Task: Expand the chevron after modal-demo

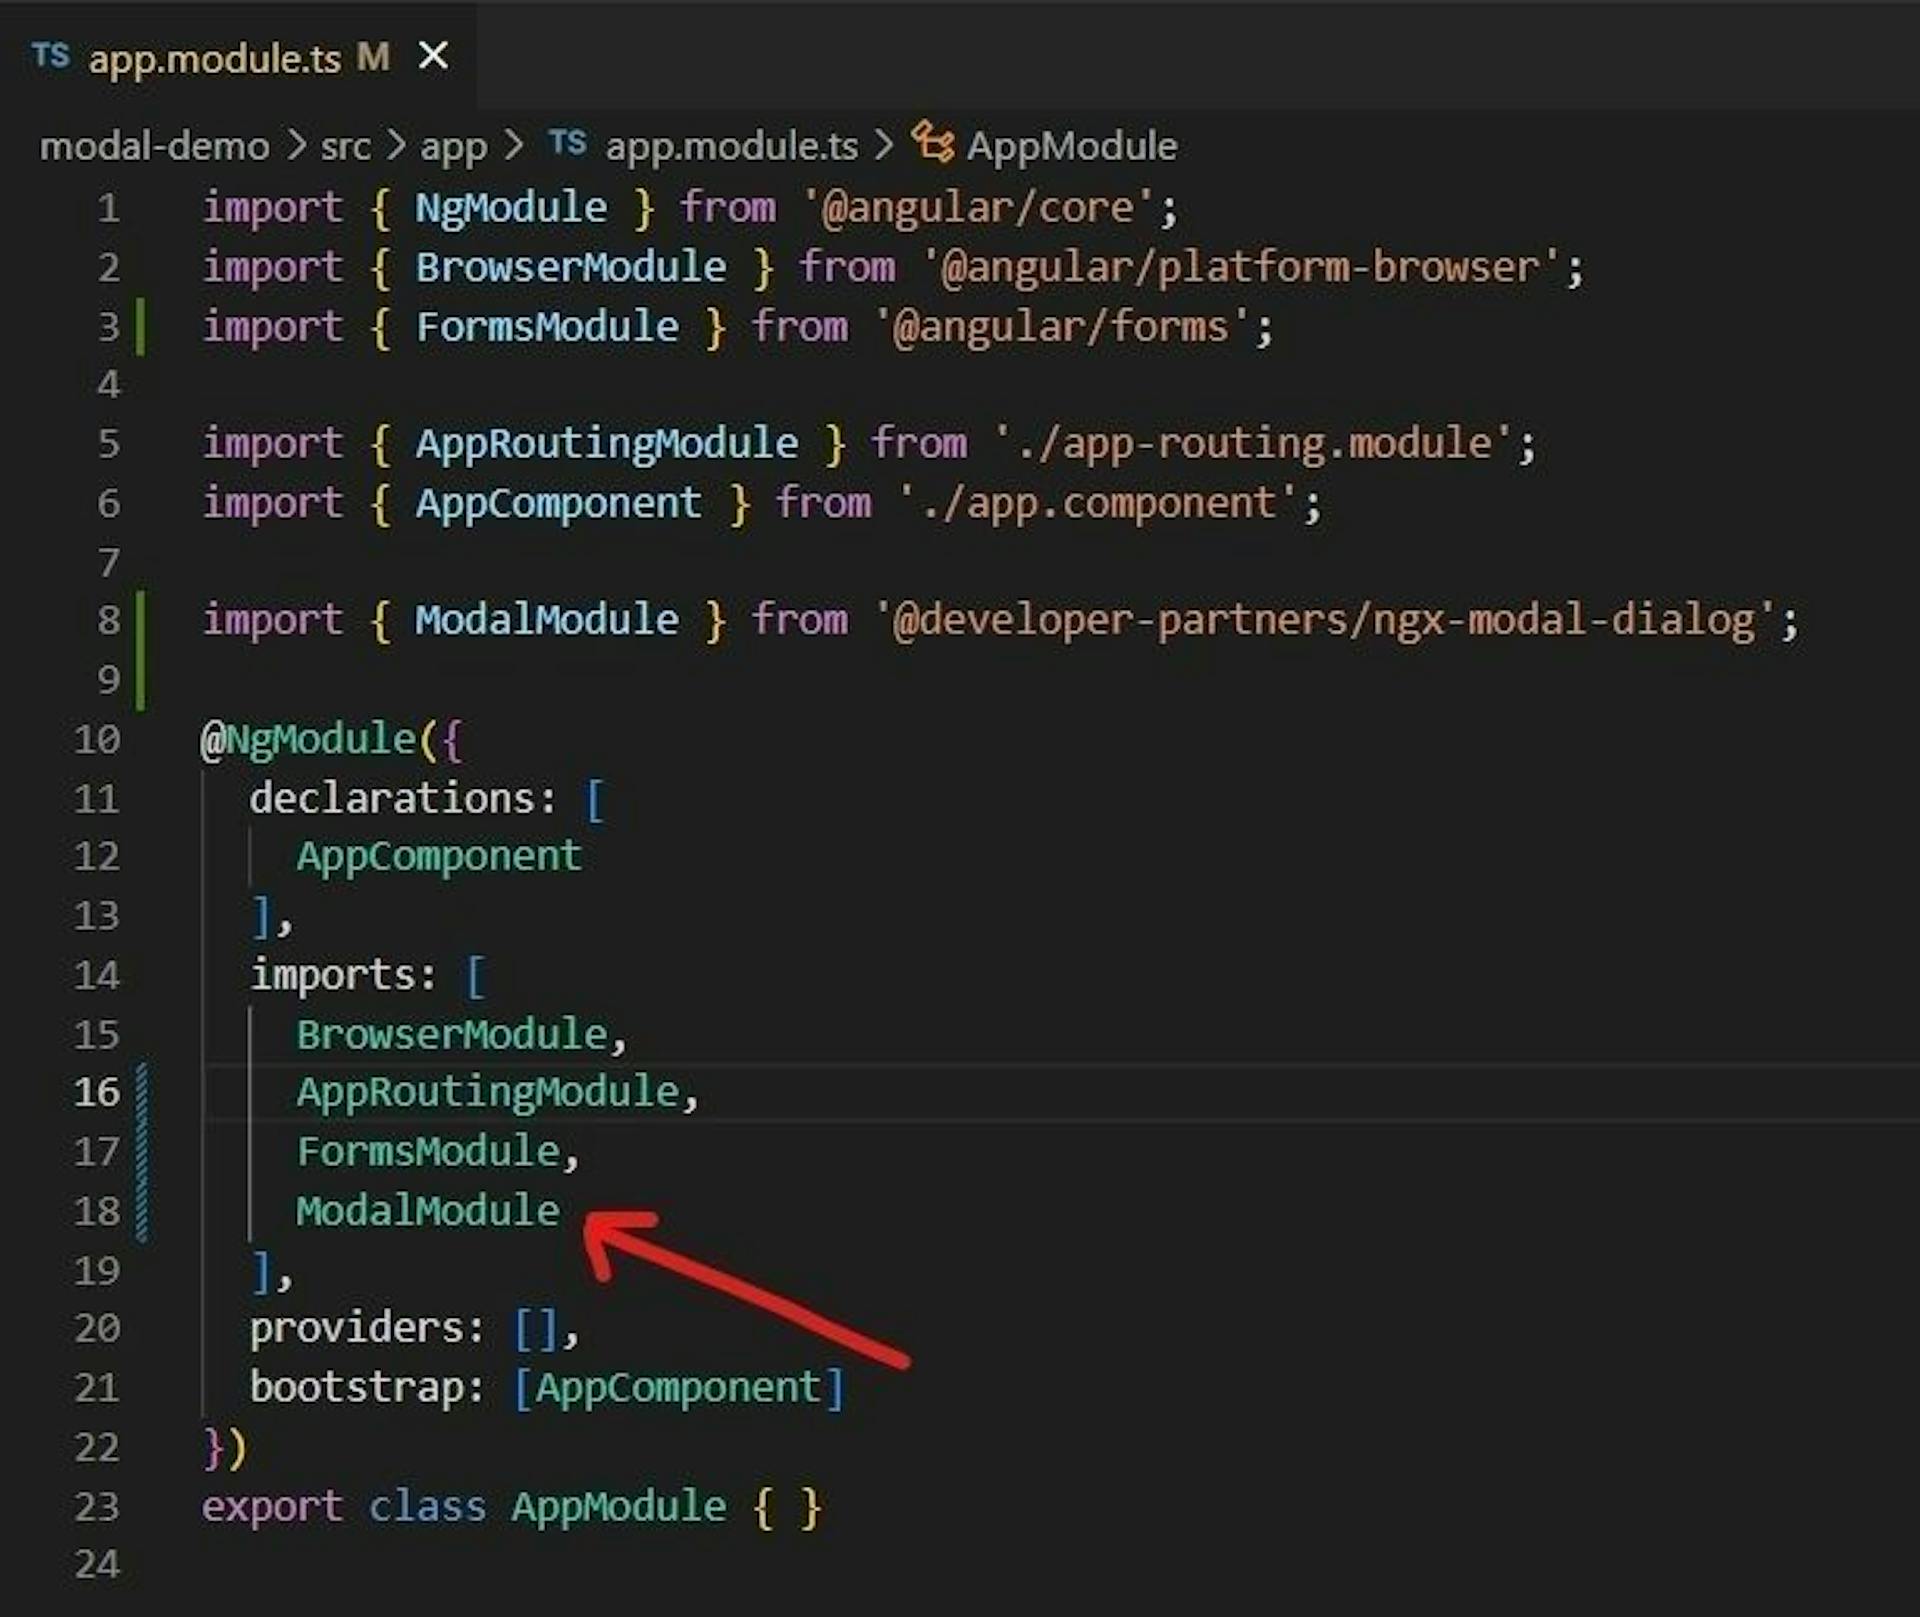Action: [x=294, y=146]
